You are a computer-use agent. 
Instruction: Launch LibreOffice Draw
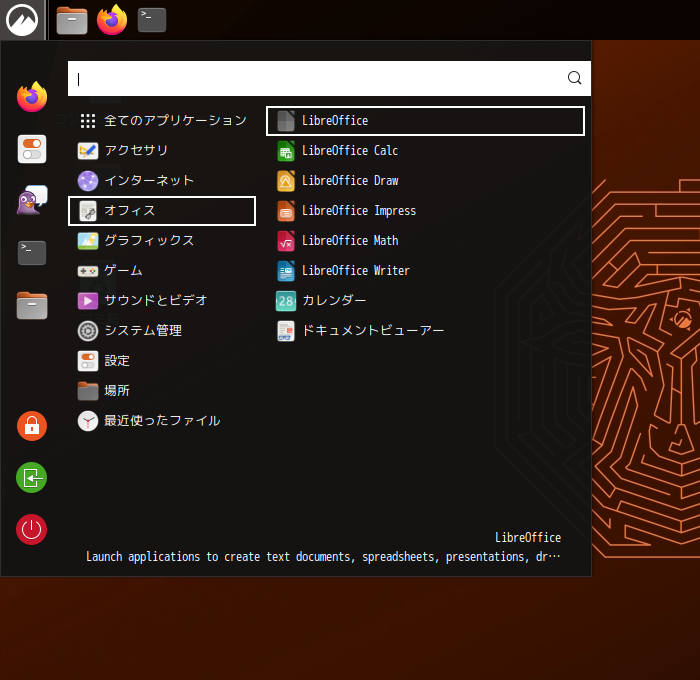pos(425,180)
